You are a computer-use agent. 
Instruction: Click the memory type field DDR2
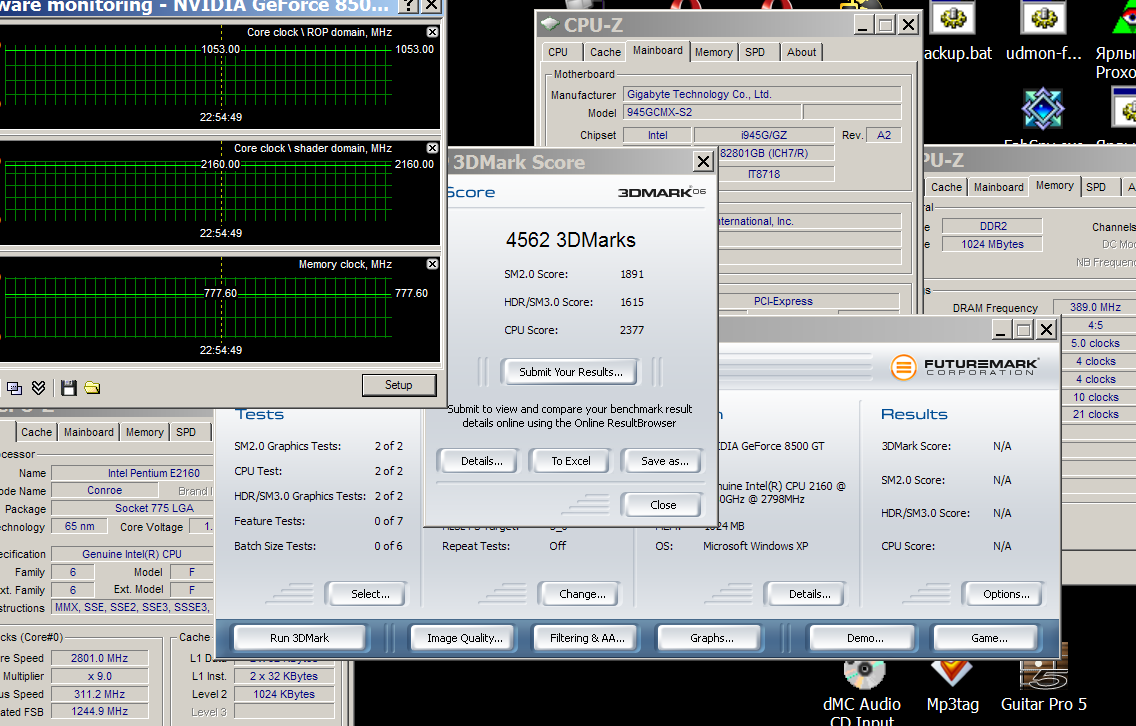(992, 226)
